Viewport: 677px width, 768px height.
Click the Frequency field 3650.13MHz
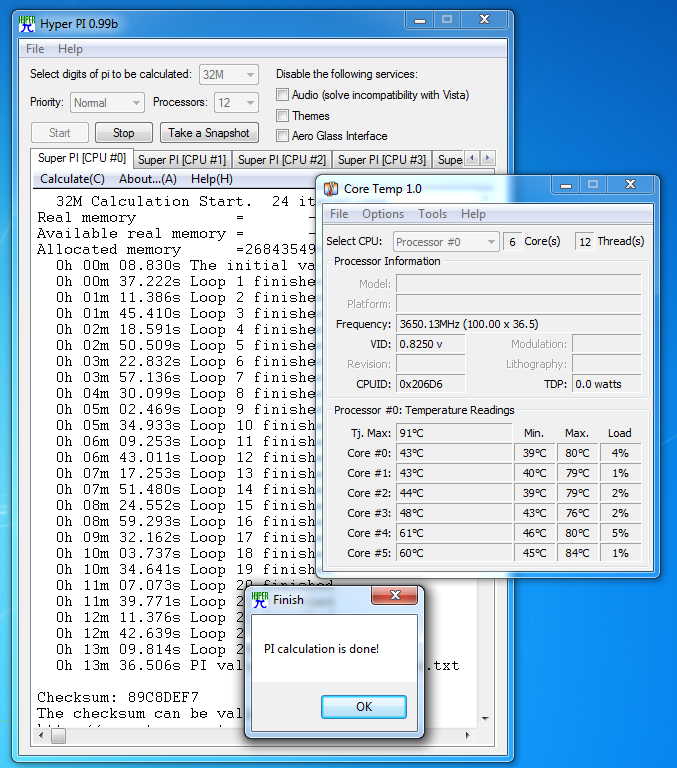tap(519, 324)
